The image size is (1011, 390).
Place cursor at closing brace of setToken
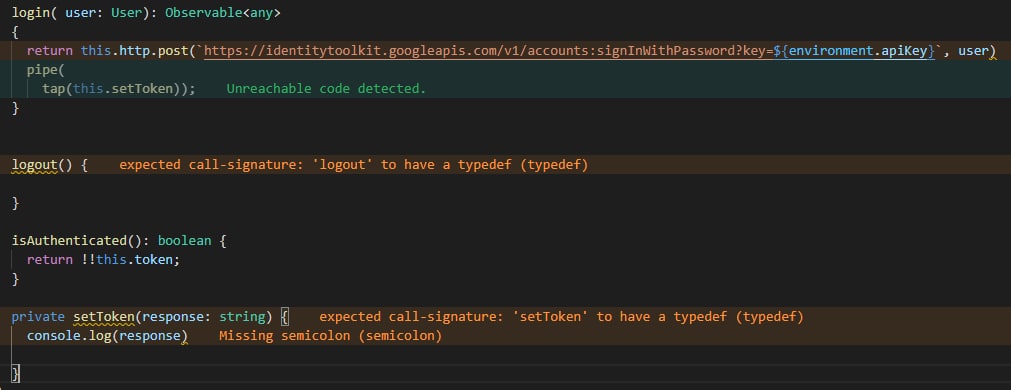coord(16,373)
